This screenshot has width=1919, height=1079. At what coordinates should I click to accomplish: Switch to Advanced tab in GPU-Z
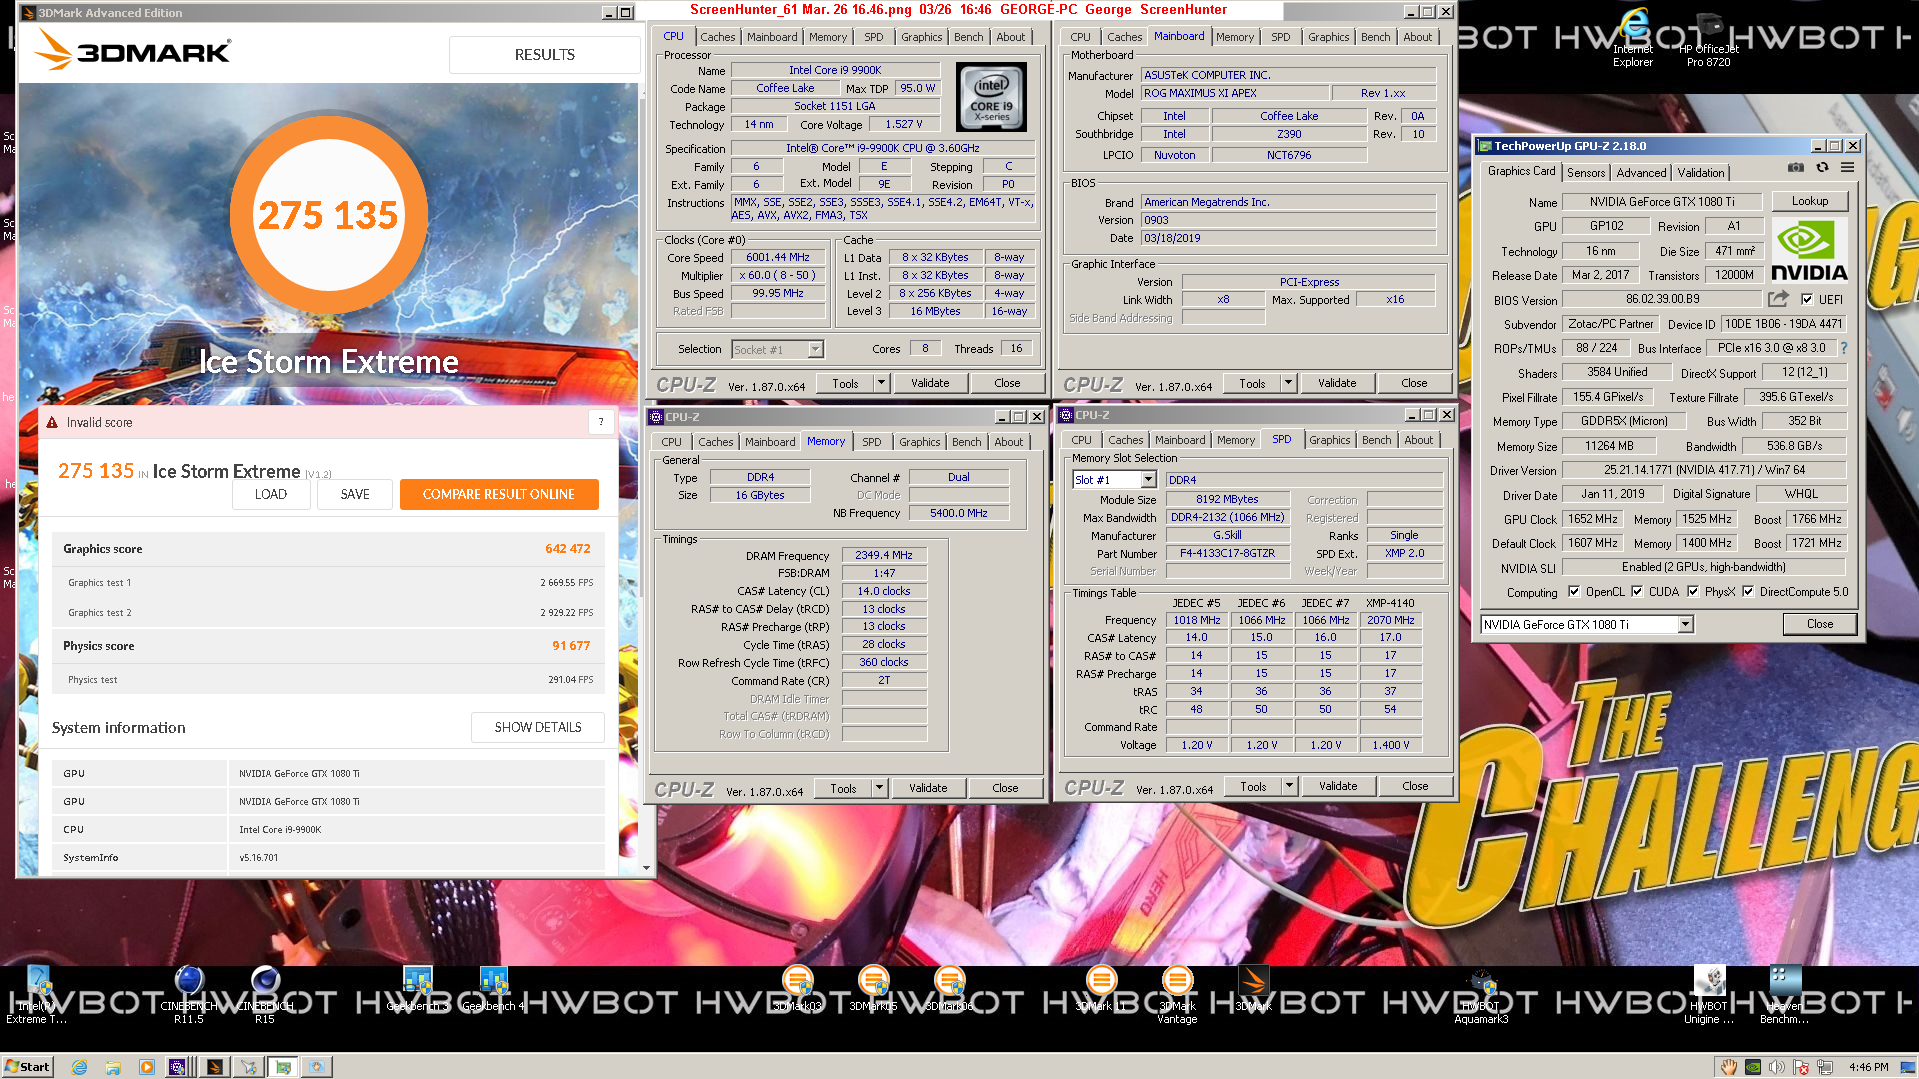click(x=1641, y=172)
